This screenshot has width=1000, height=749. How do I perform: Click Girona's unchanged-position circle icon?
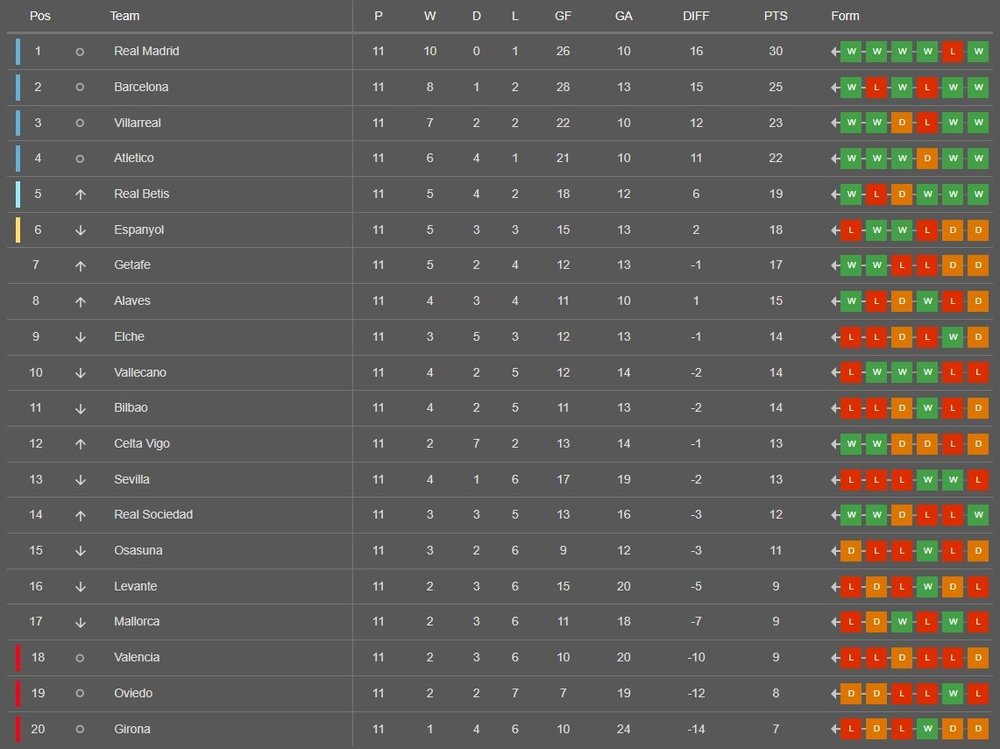[80, 729]
